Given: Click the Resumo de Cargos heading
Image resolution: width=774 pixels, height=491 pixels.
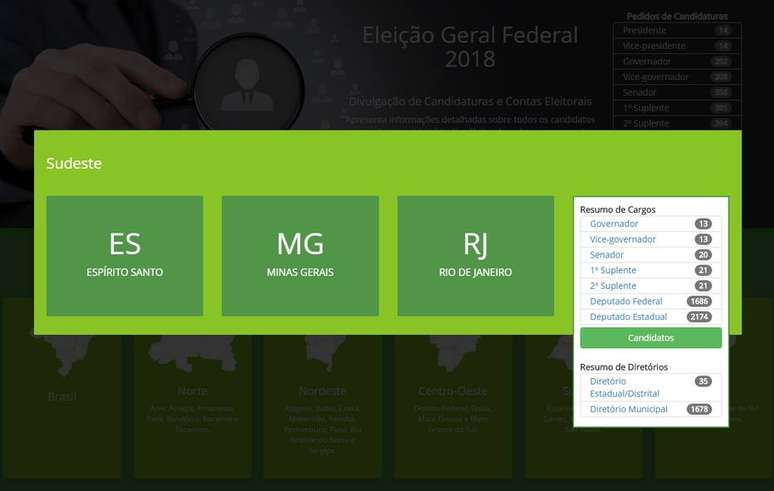Looking at the screenshot, I should (x=618, y=210).
